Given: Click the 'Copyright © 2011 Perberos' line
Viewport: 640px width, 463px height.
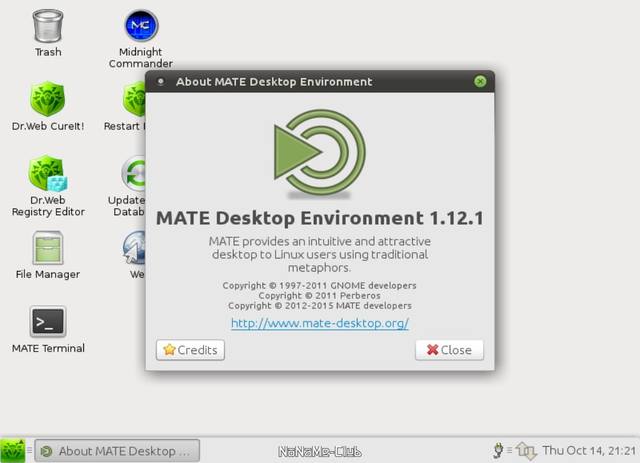Looking at the screenshot, I should coord(320,295).
